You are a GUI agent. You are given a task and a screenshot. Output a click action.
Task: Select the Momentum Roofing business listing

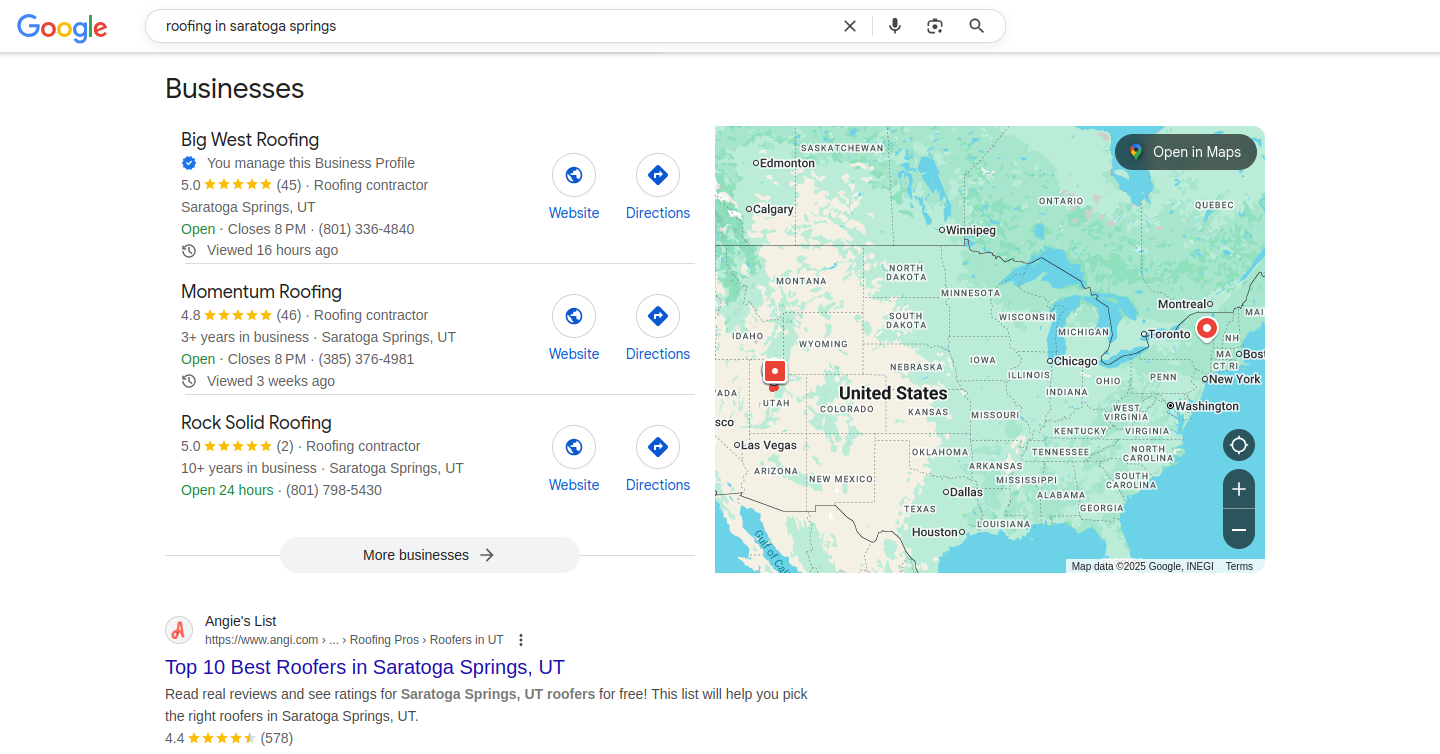tap(261, 292)
